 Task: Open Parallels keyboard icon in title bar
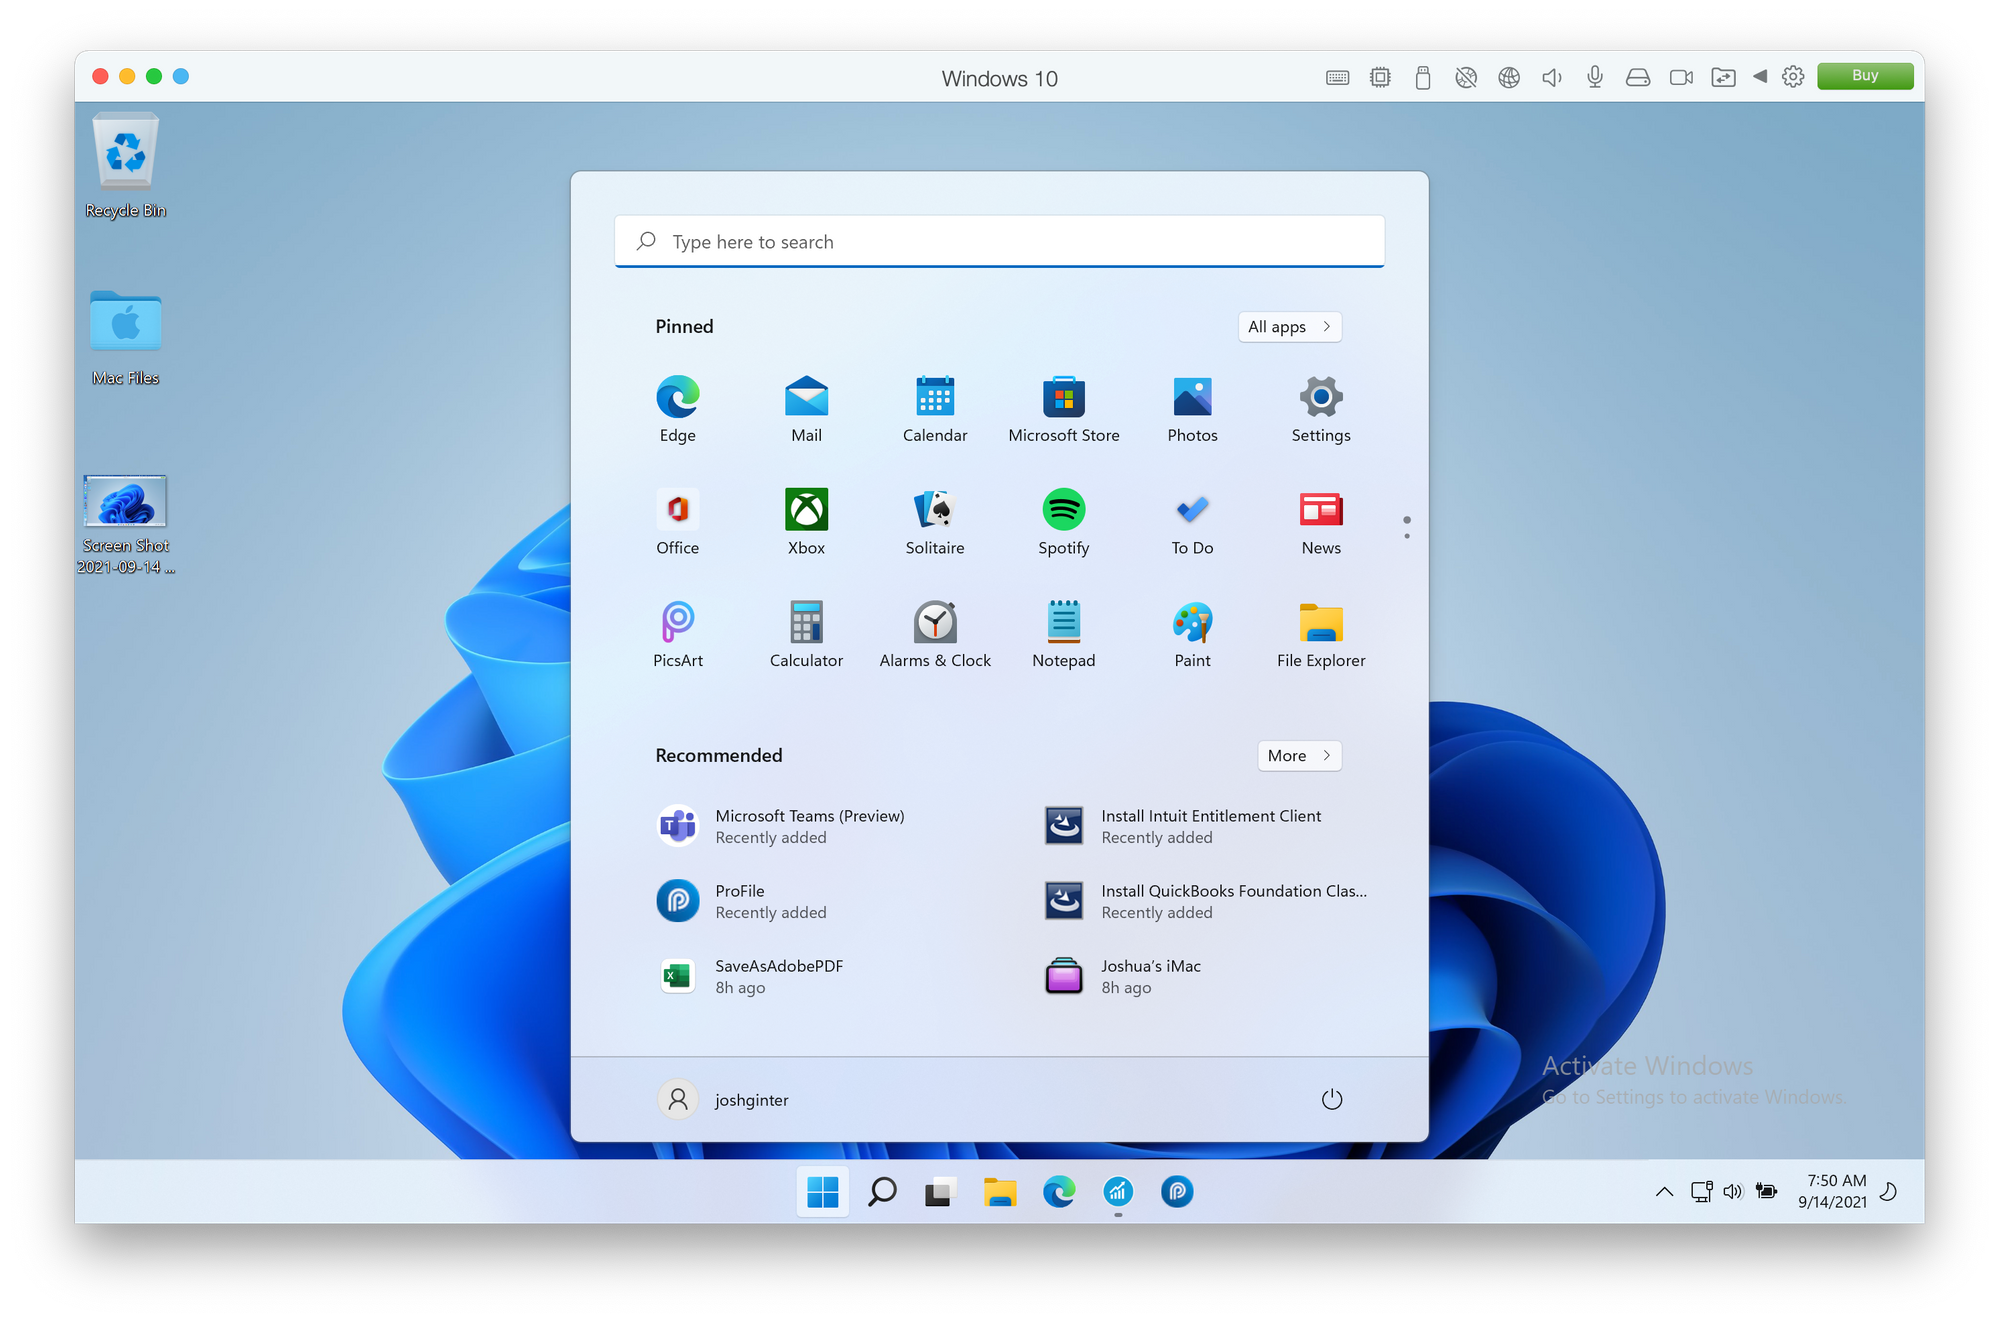coord(1337,77)
